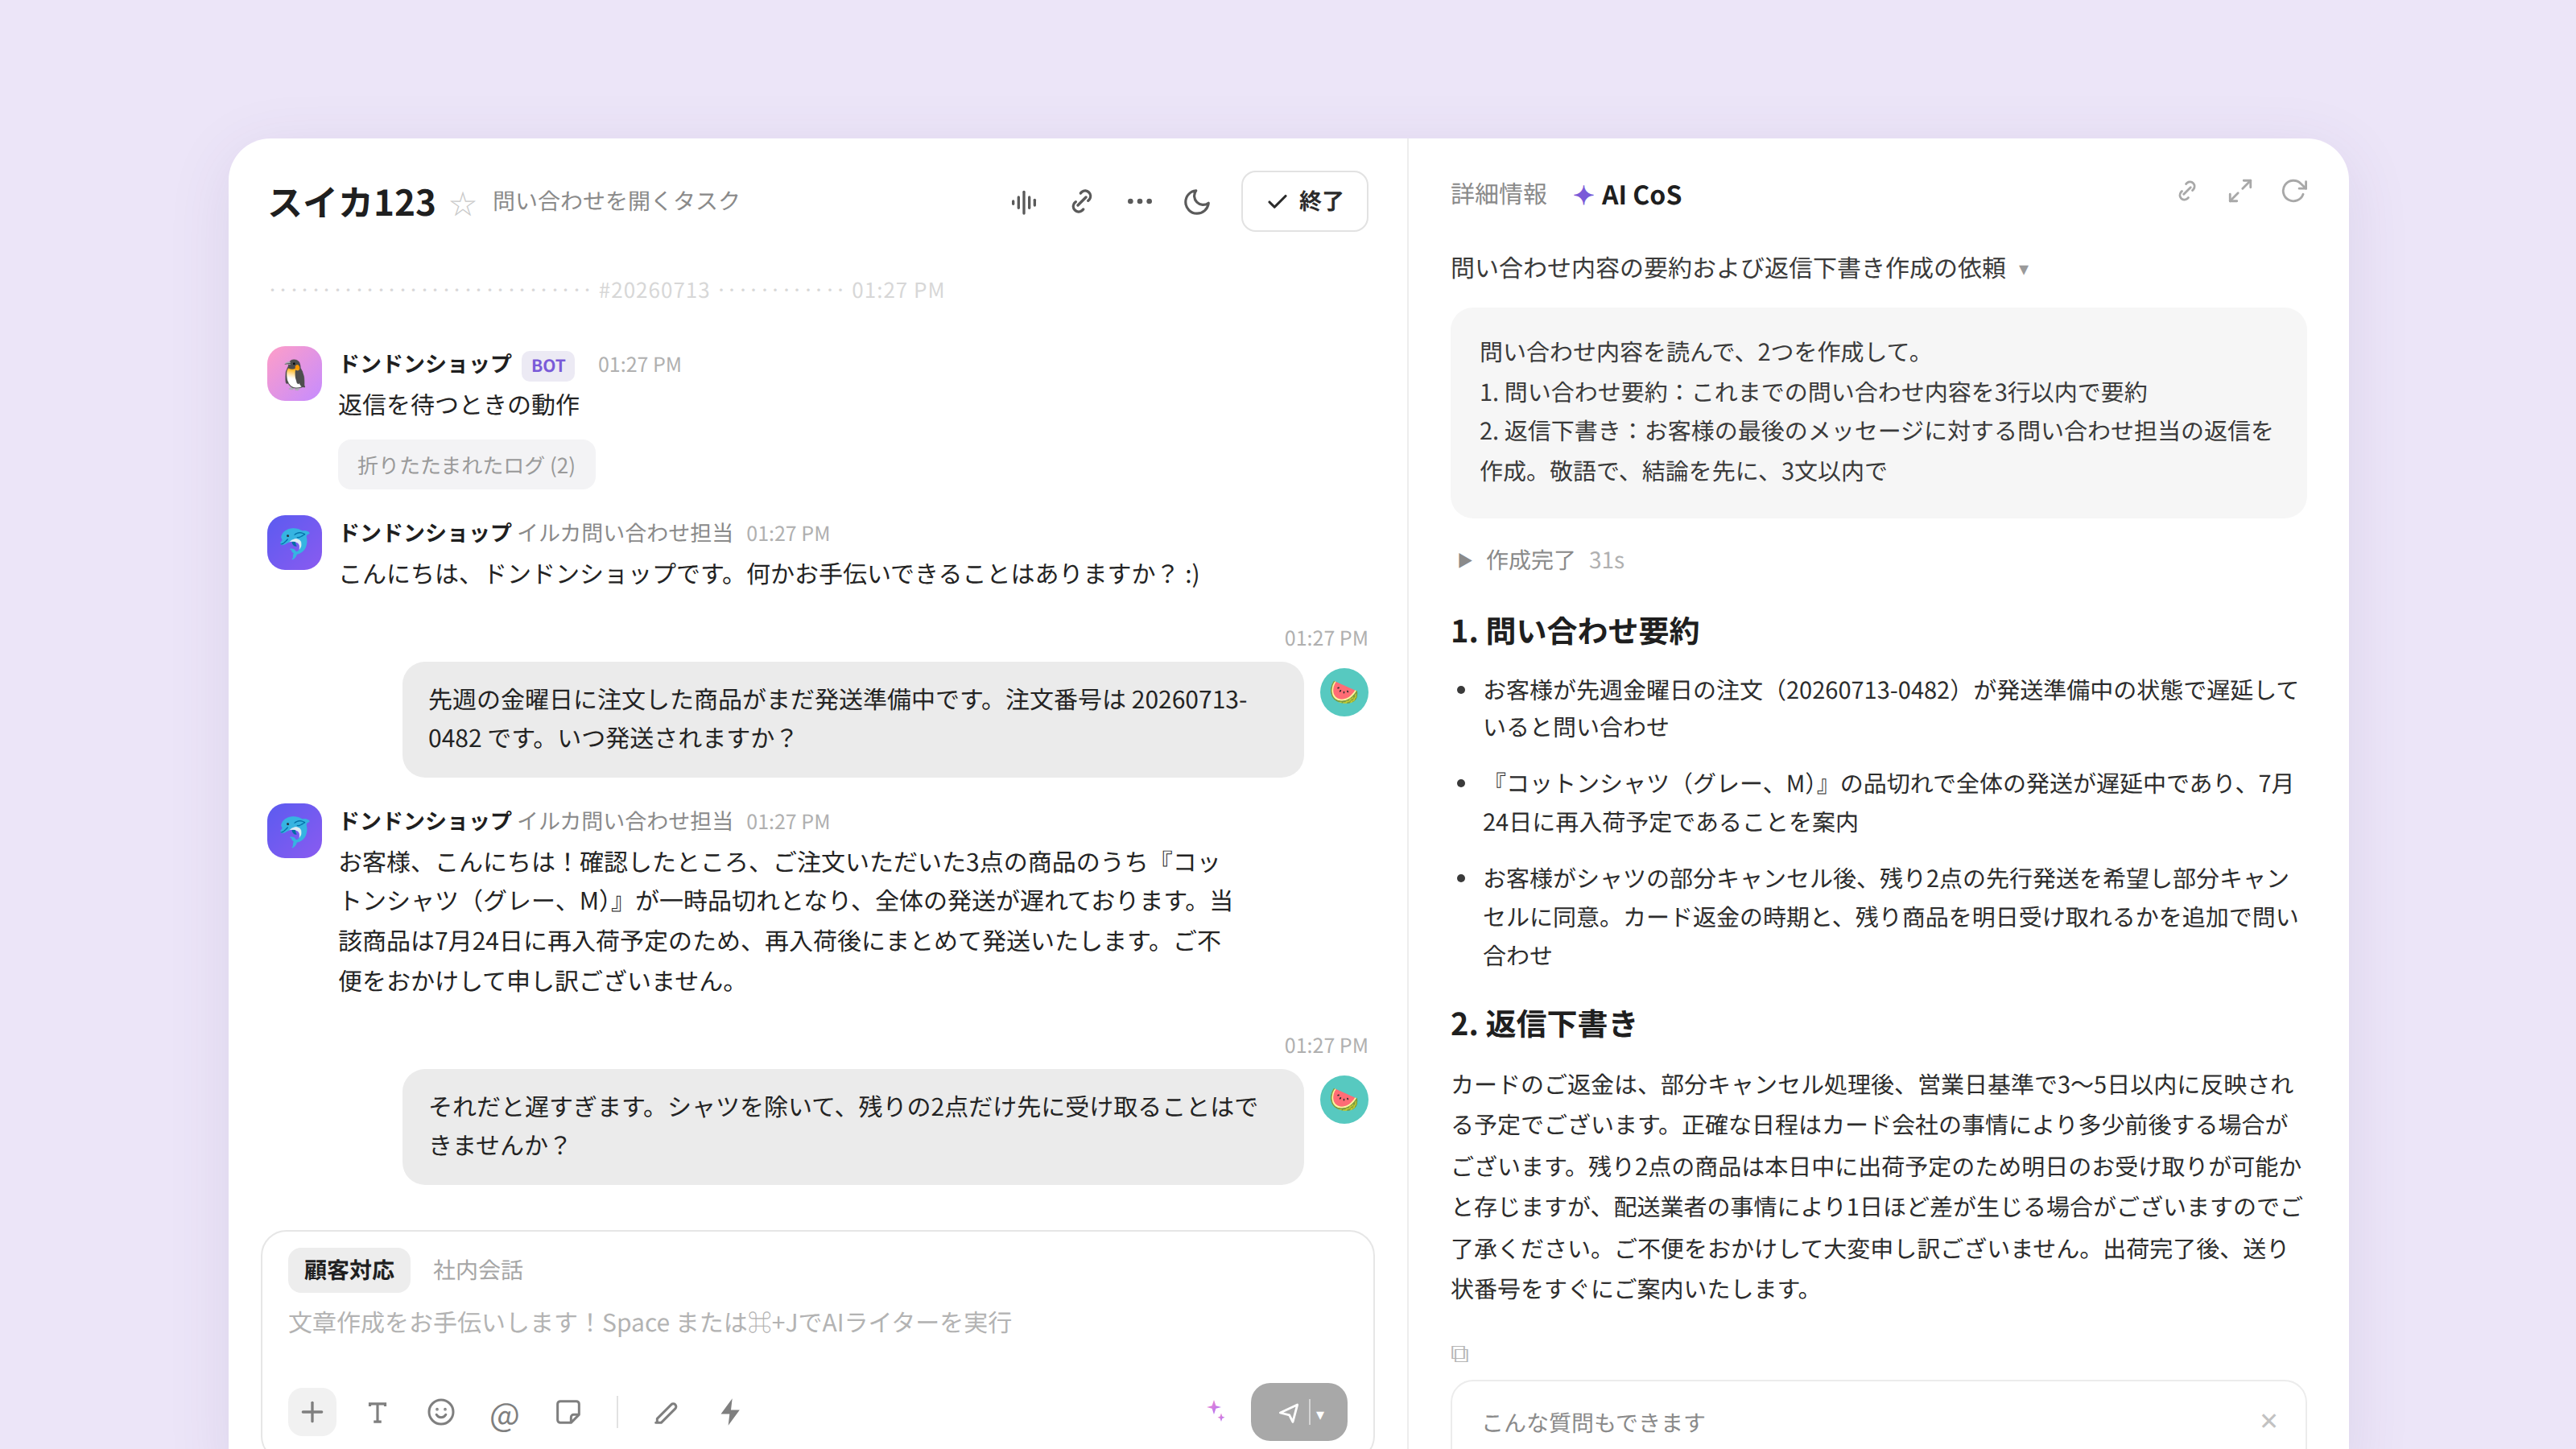Screen dimensions: 2576x1449
Task: Click dolphin avatar beside the stock-out reply
Action: pos(294,831)
